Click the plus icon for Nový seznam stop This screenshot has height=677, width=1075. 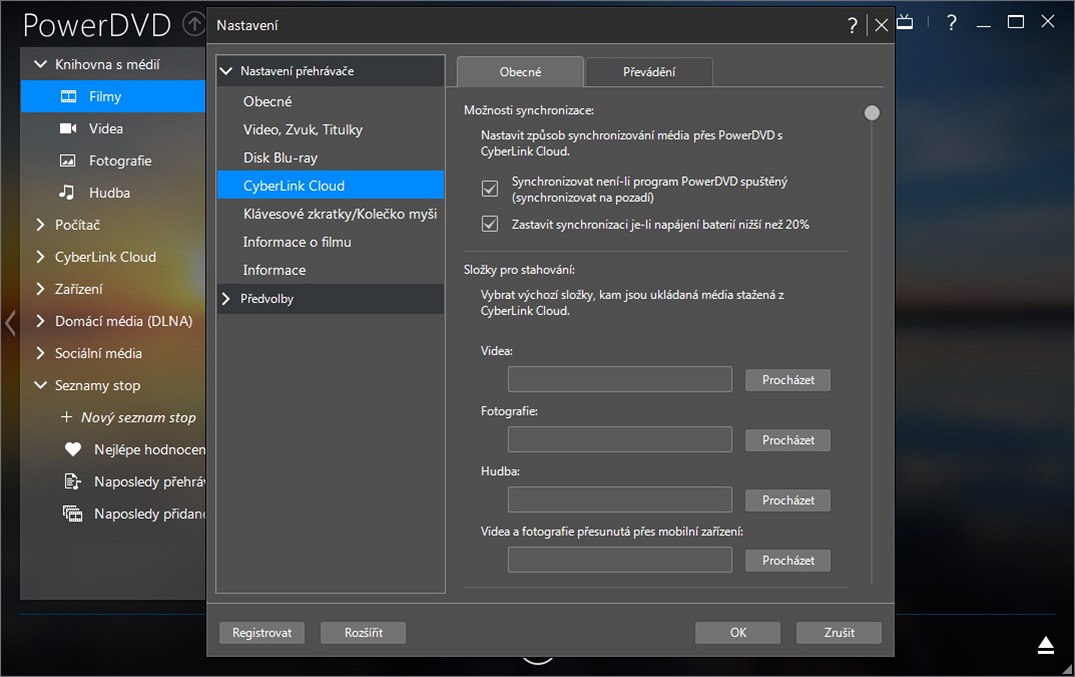coord(66,417)
